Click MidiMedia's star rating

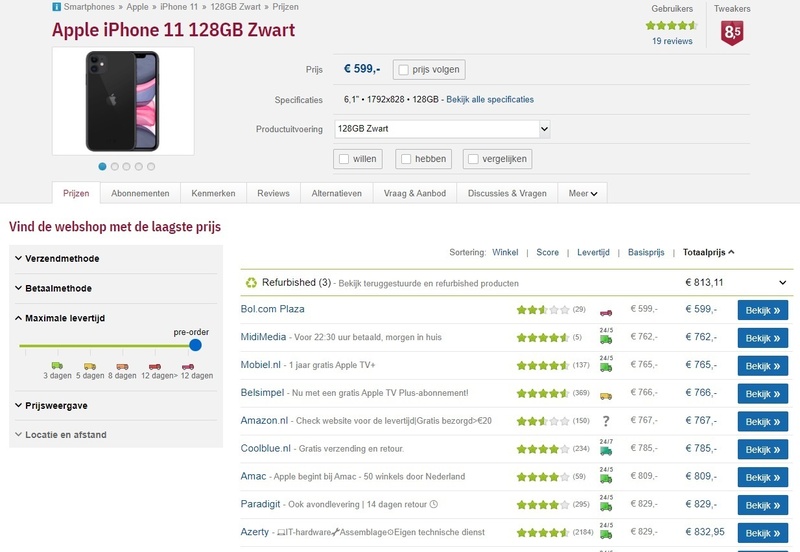pos(543,338)
